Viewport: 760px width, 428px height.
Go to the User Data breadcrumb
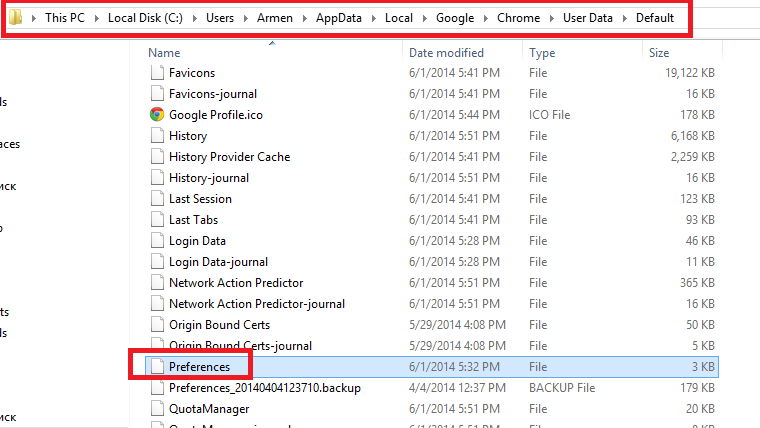click(587, 18)
